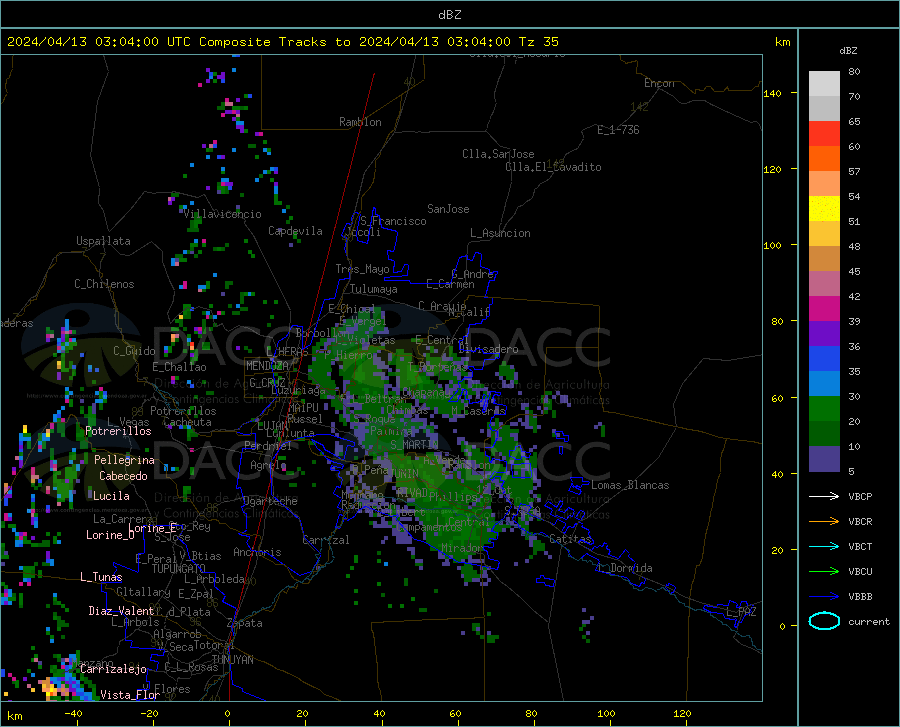Select the bright green 20 dBZ swatch
The height and width of the screenshot is (727, 900).
pyautogui.click(x=824, y=409)
